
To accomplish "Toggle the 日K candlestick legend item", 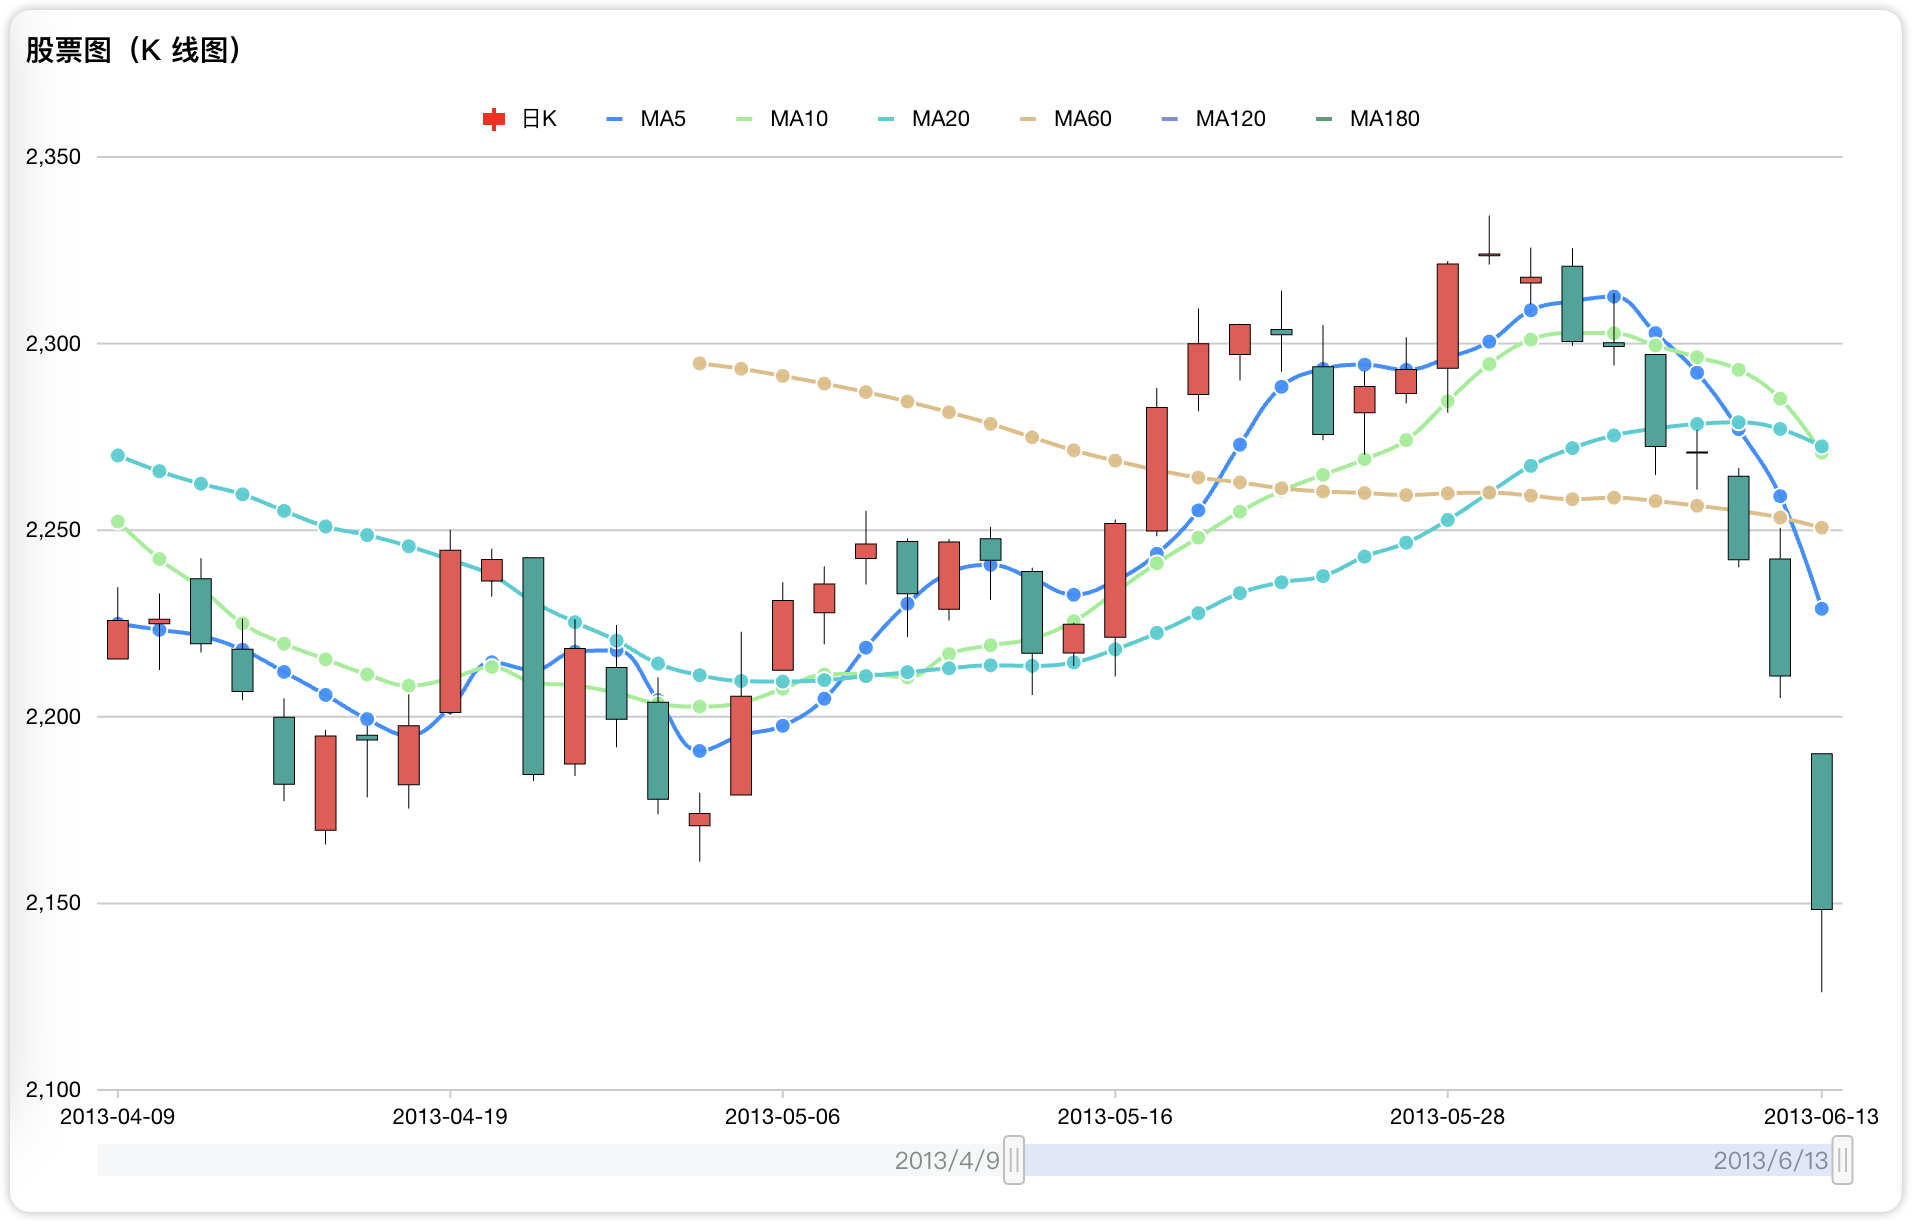I will (x=520, y=119).
